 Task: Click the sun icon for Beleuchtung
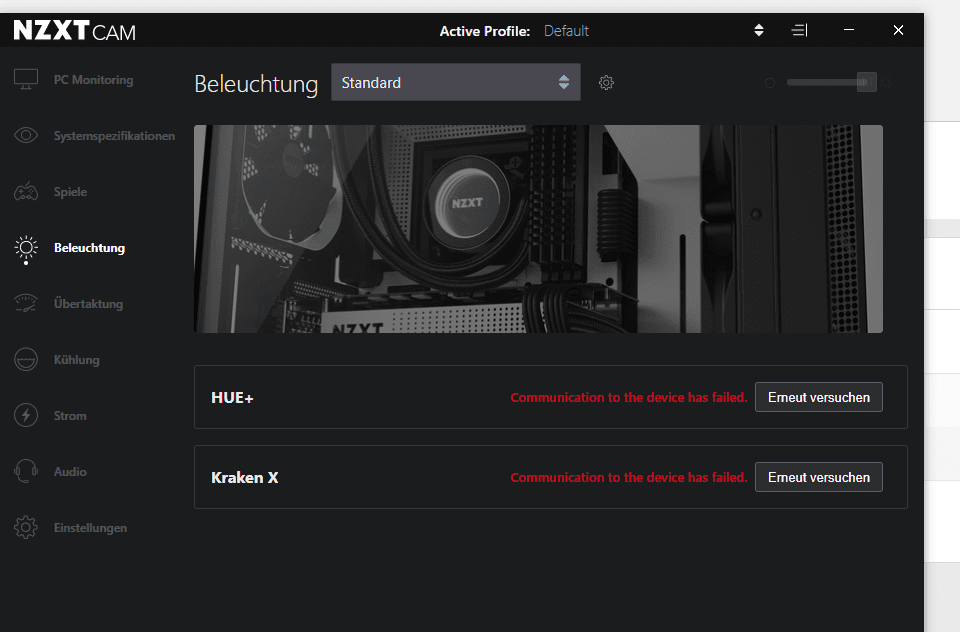coord(26,249)
